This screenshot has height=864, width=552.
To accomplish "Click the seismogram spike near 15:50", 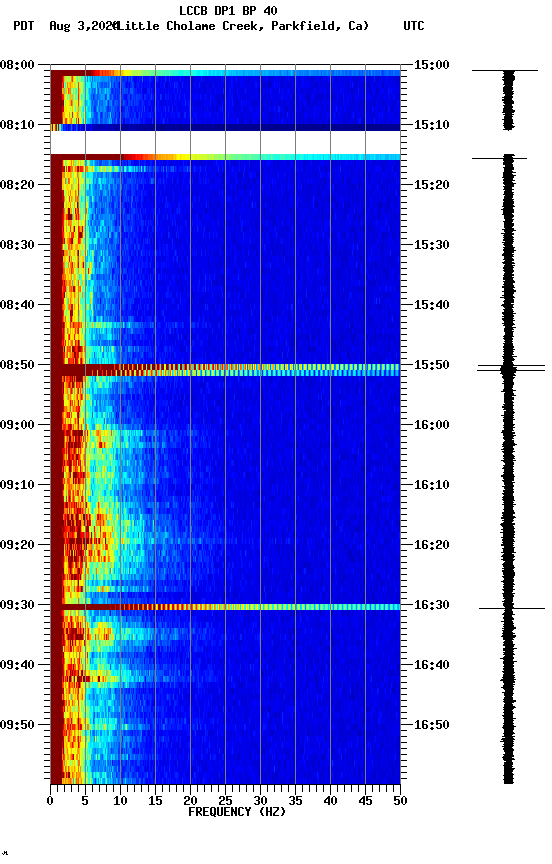I will [x=511, y=368].
